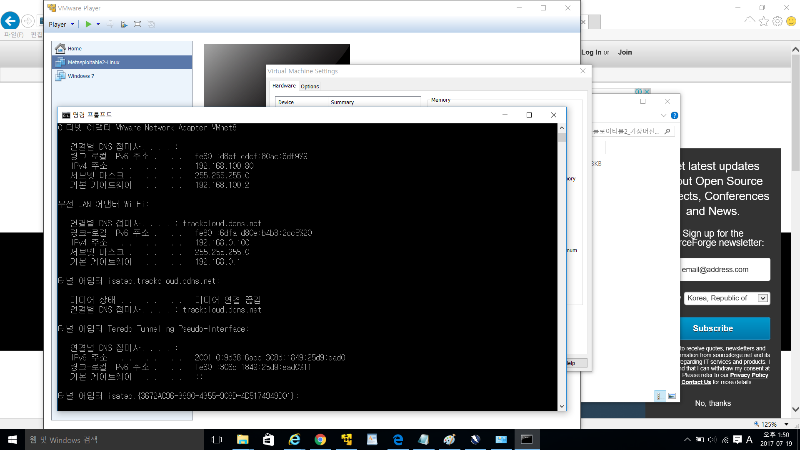The width and height of the screenshot is (800, 450).
Task: Switch to Hardware tab in Virtual Machine Settings
Action: tap(284, 86)
